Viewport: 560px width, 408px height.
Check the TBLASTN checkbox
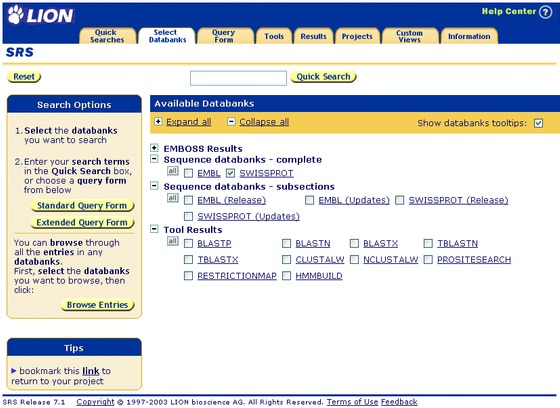click(428, 244)
